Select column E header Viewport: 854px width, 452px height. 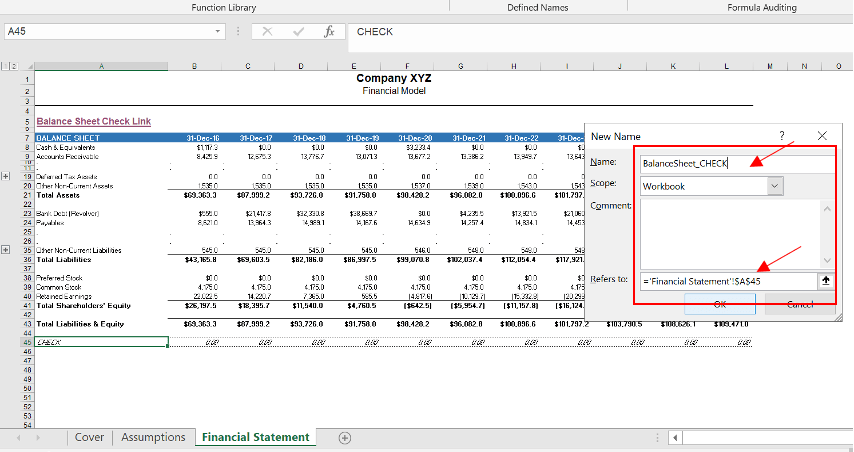pyautogui.click(x=354, y=66)
